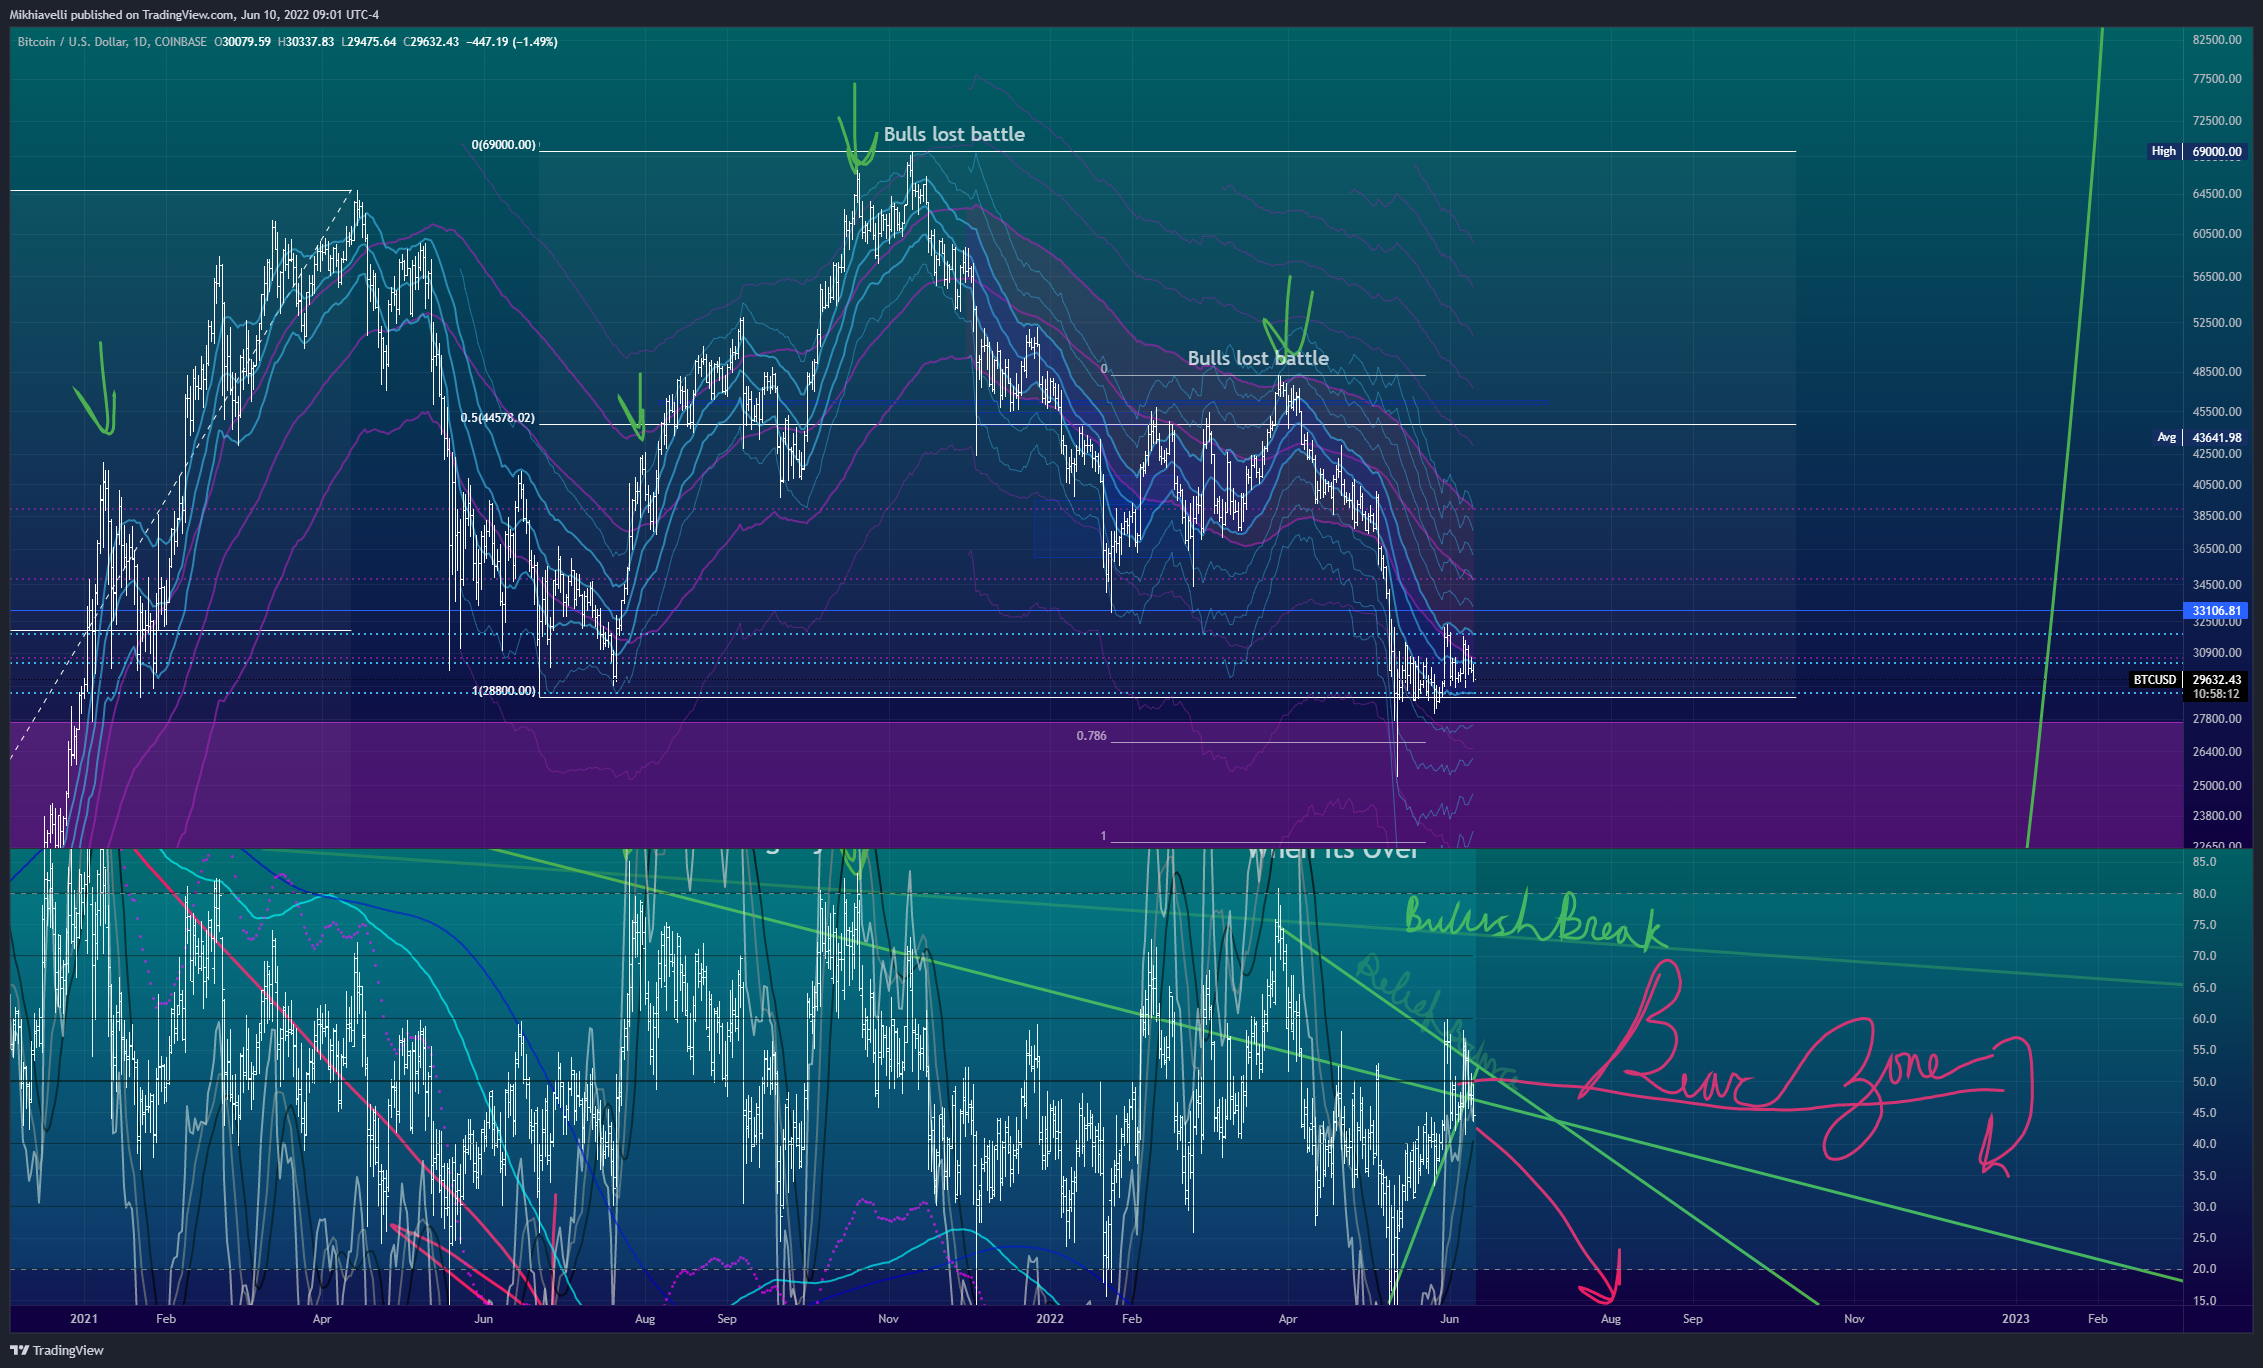Click the 82500.00 price axis label

2217,40
